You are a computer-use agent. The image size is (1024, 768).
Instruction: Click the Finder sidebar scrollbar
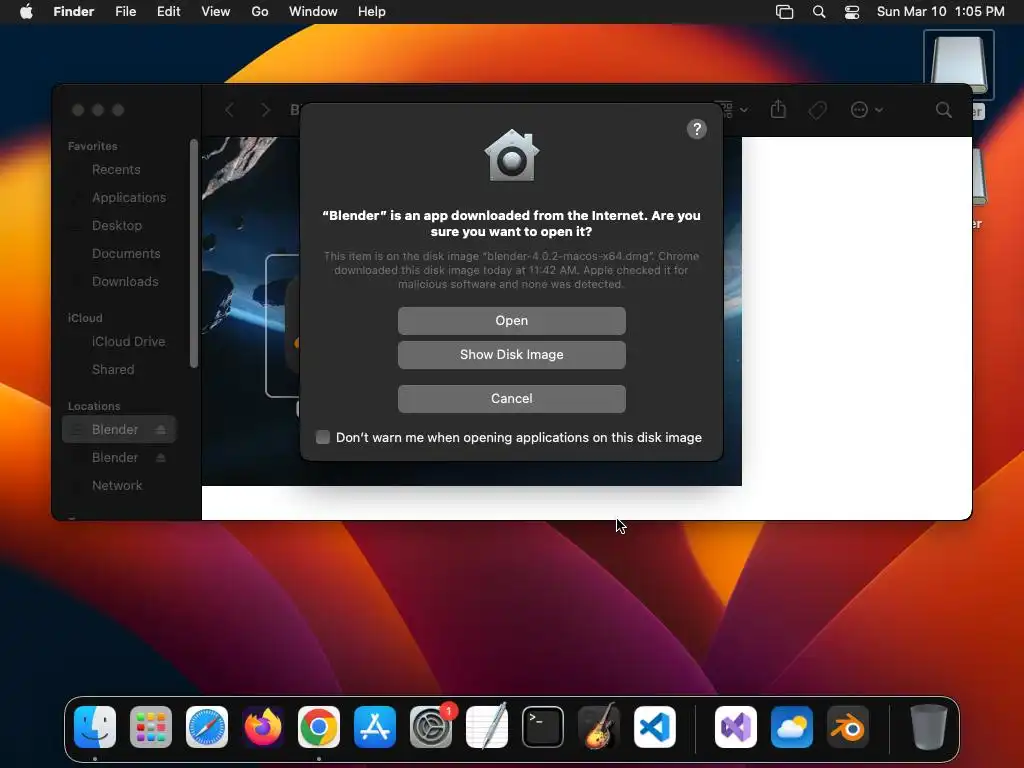(193, 253)
